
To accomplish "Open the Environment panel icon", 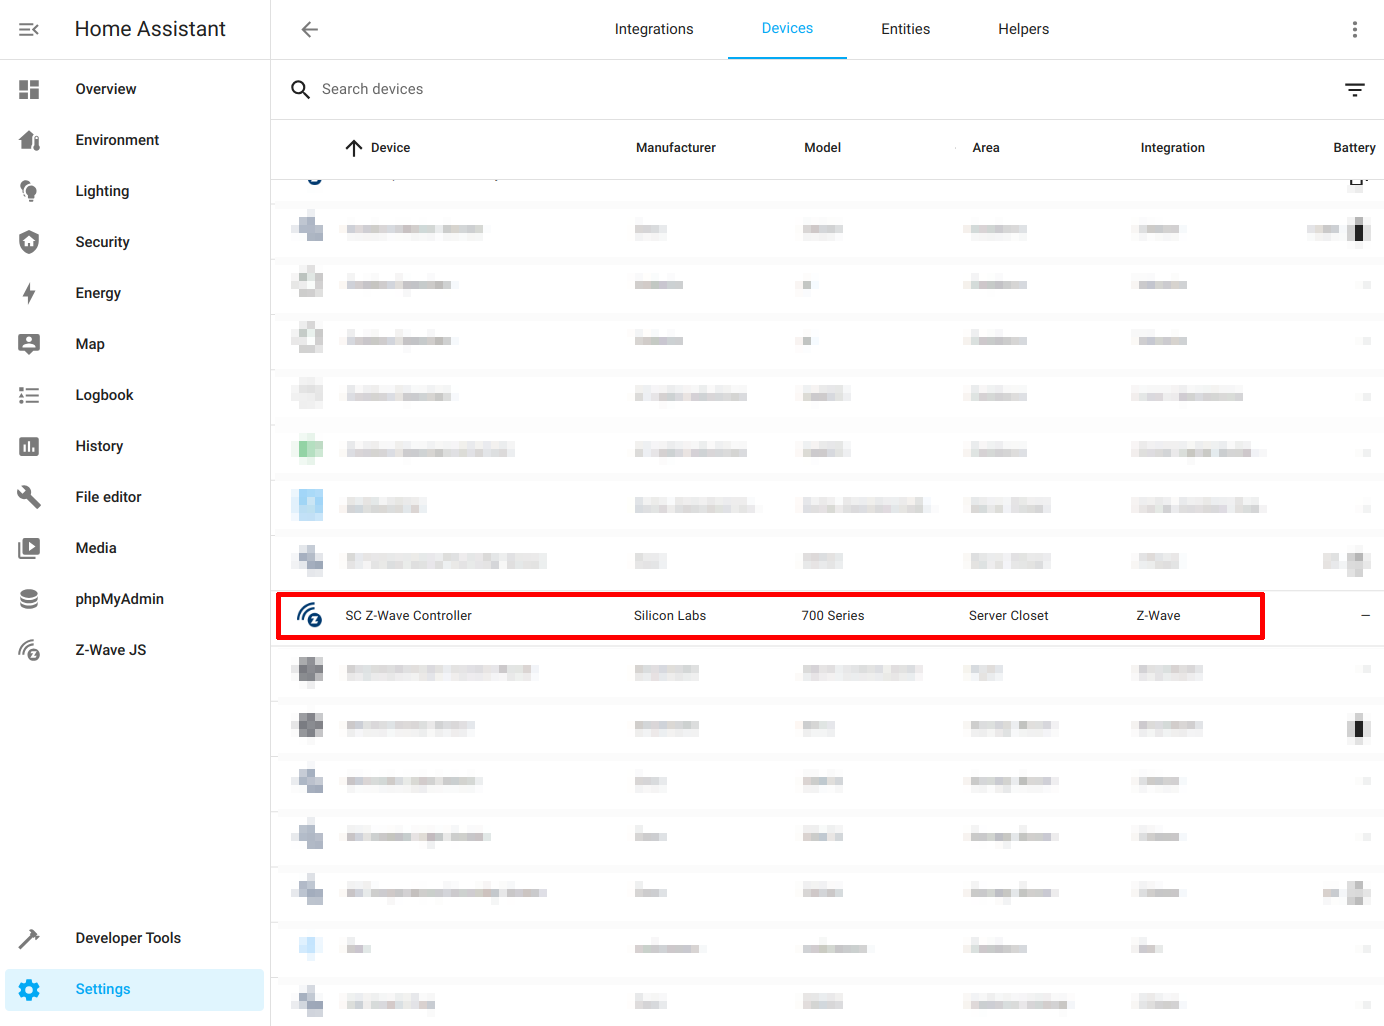I will 29,140.
